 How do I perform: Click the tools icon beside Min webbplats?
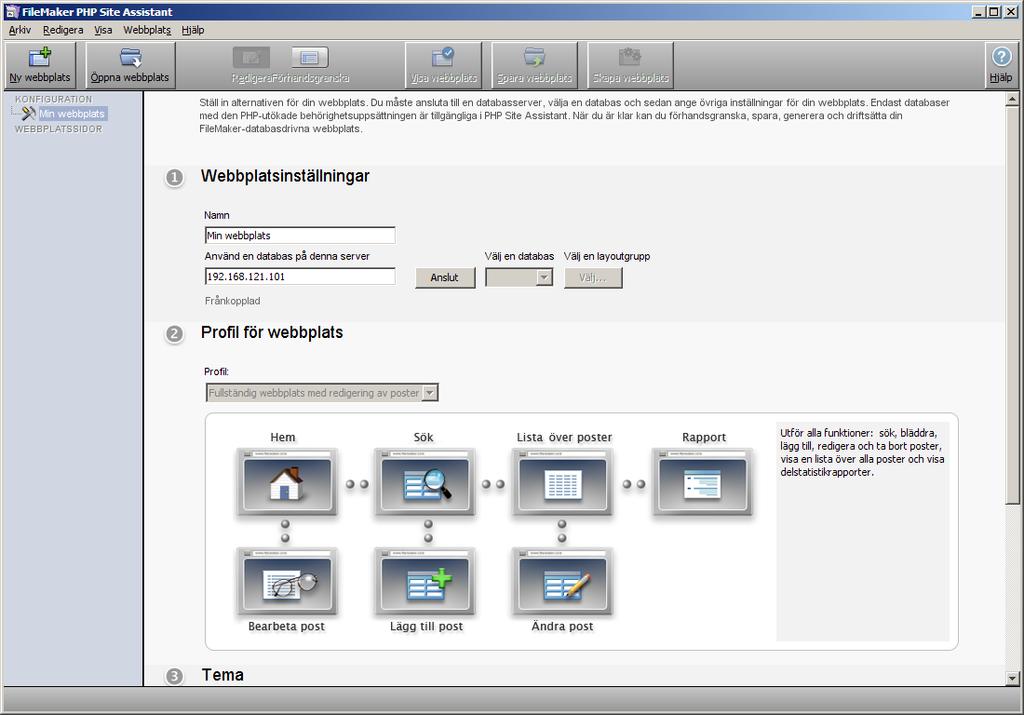pos(28,114)
